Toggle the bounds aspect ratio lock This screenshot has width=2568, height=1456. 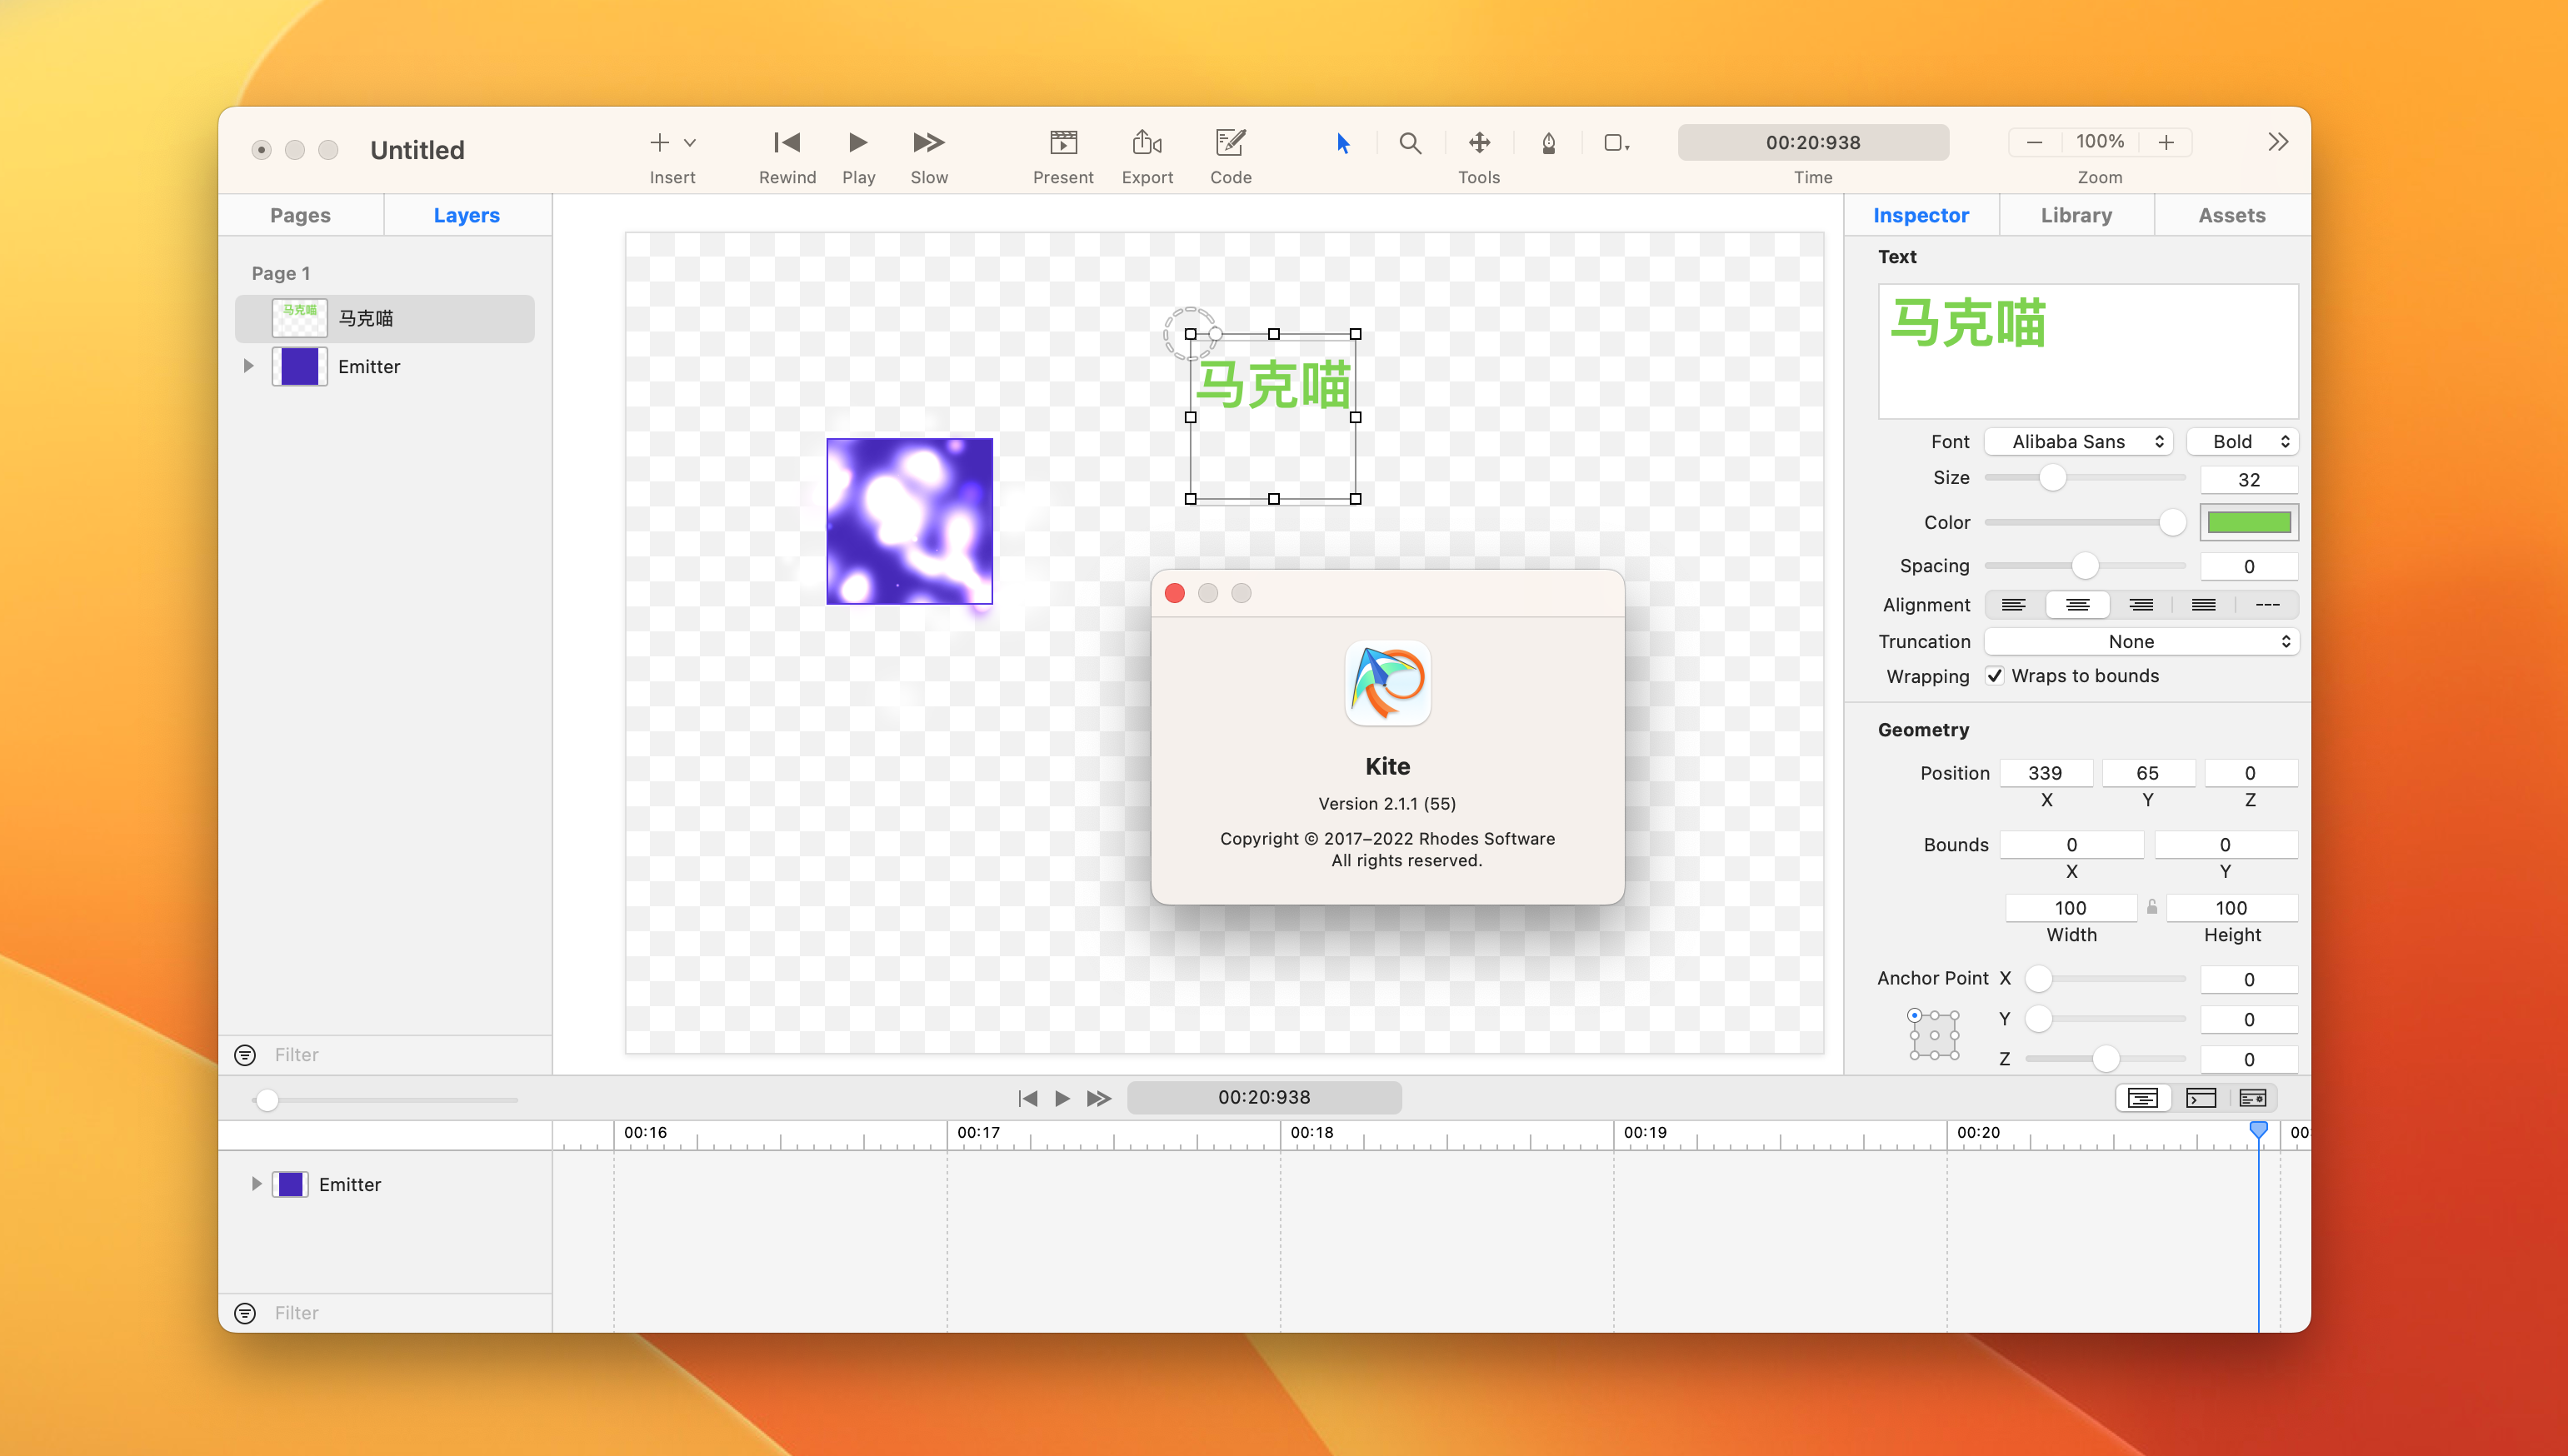click(x=2152, y=907)
